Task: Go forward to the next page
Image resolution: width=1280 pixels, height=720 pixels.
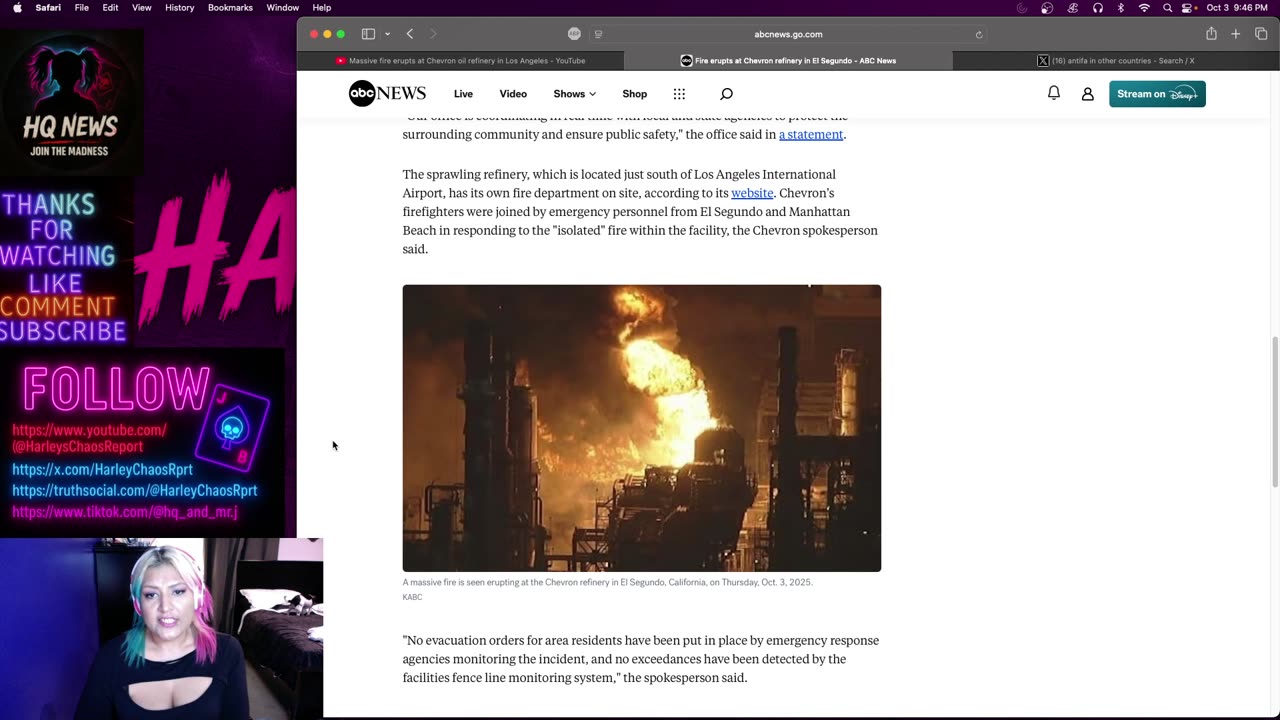Action: tap(433, 34)
